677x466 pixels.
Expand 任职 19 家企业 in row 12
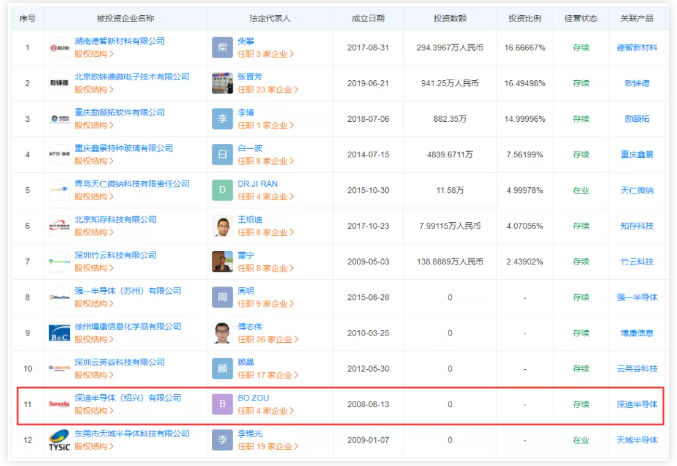[268, 447]
